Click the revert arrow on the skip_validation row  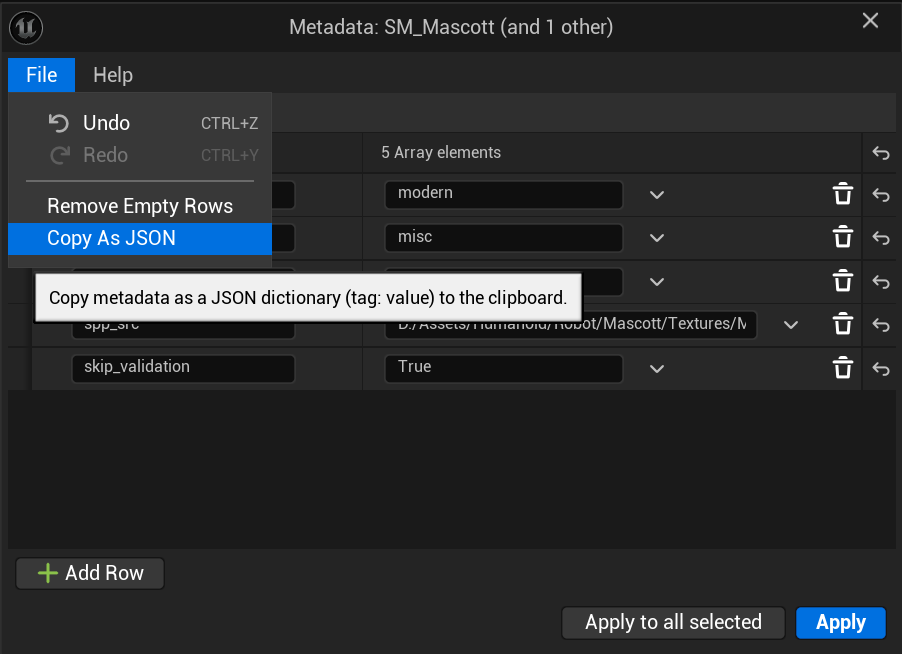[x=880, y=368]
